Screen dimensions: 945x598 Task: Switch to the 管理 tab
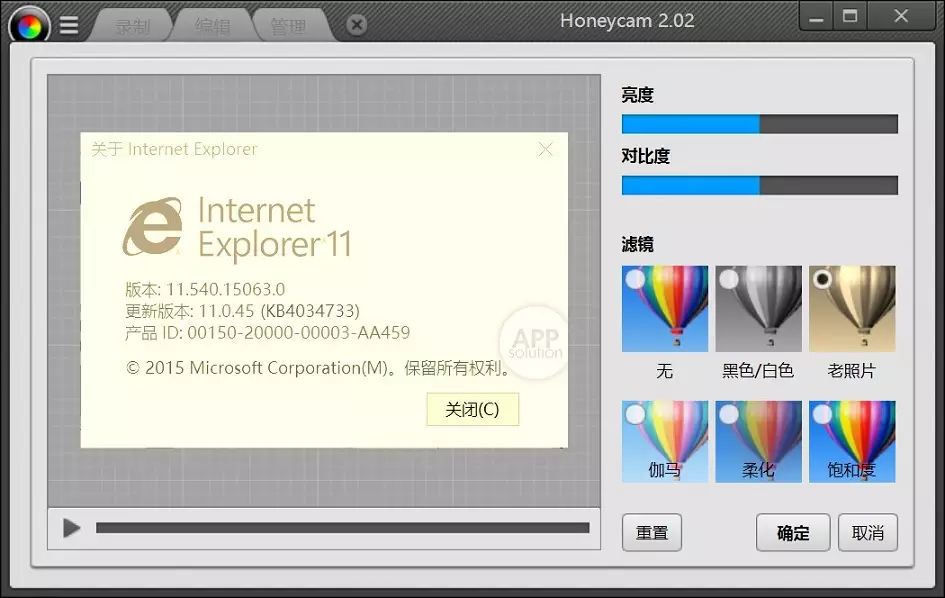(x=288, y=26)
